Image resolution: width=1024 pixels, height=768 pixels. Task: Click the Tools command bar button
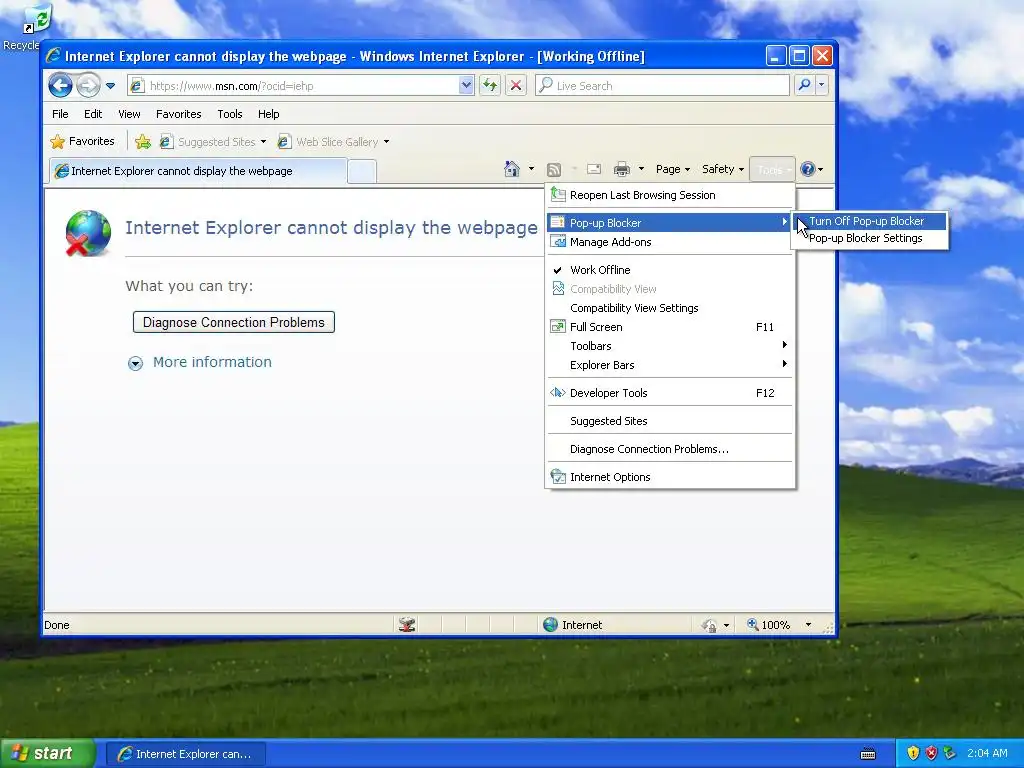[772, 170]
